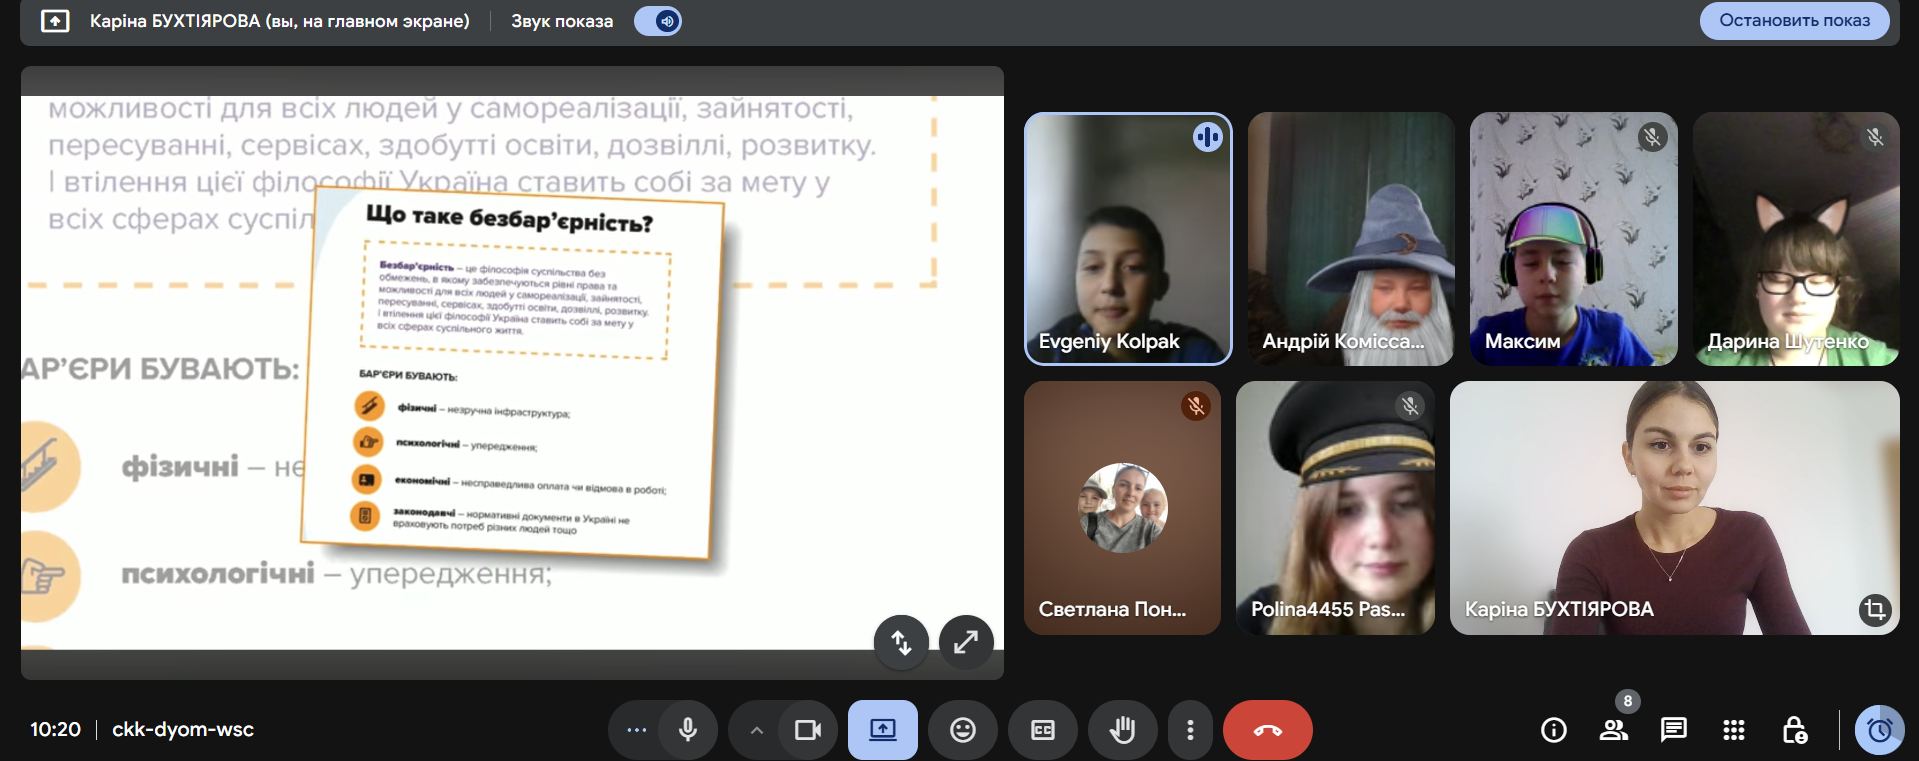
Task: Show the participants list
Action: 1613,730
